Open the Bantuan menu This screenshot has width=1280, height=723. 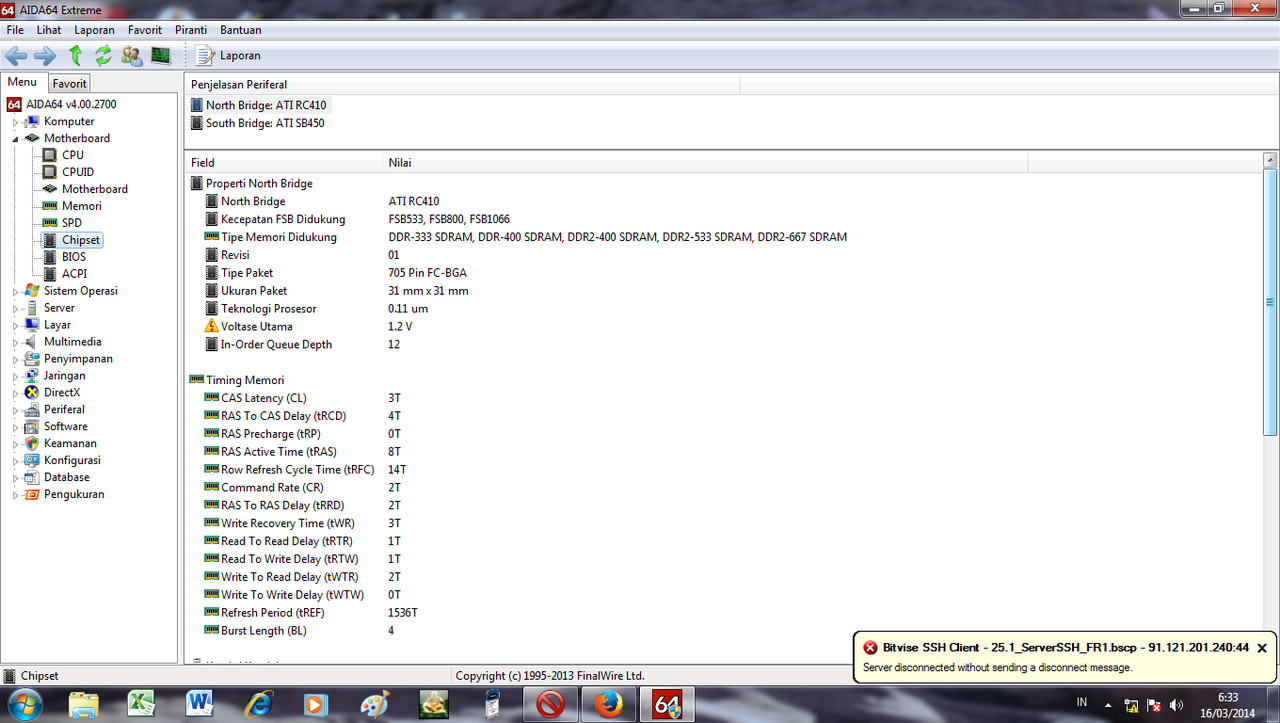tap(240, 30)
